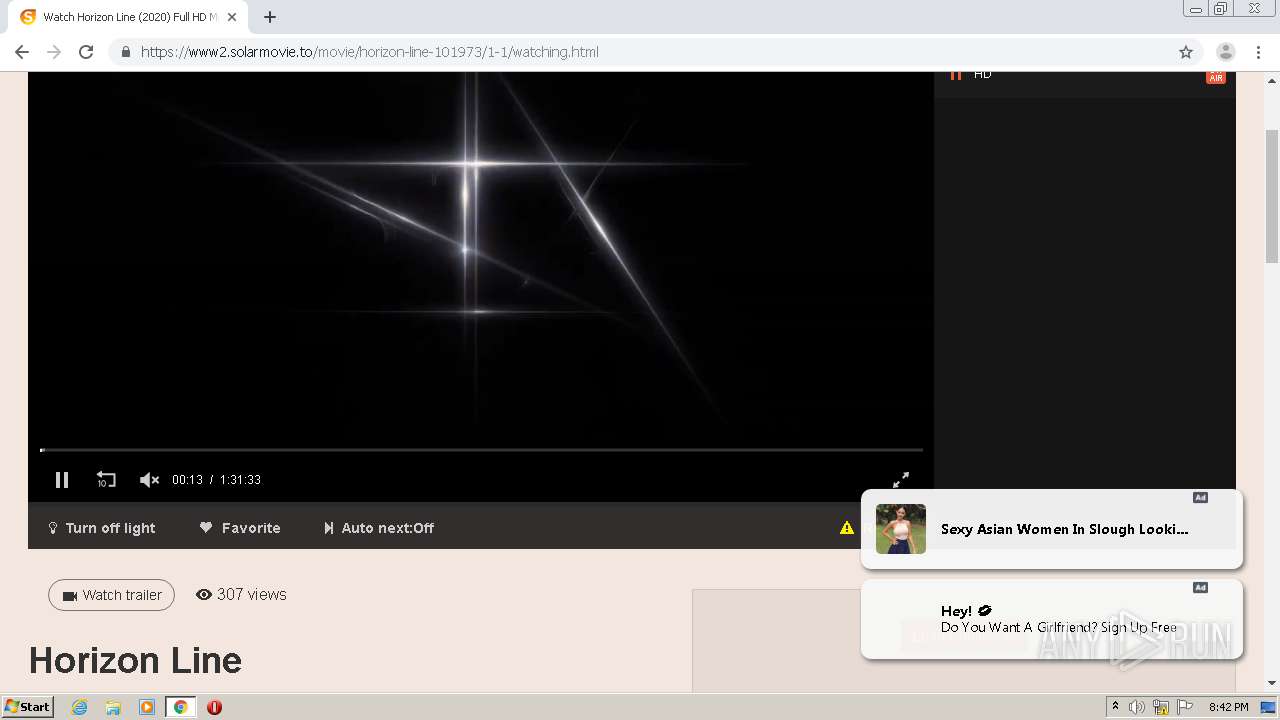
Task: Open Chrome profile avatar menu
Action: [x=1225, y=52]
